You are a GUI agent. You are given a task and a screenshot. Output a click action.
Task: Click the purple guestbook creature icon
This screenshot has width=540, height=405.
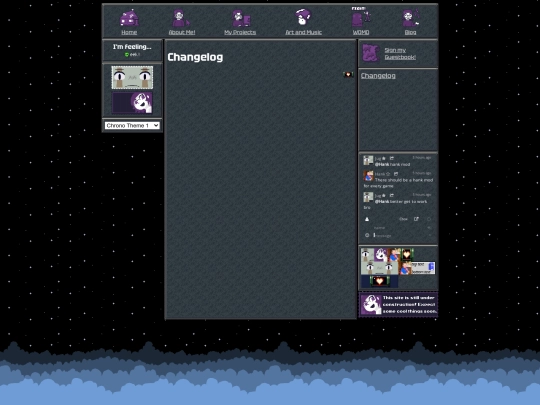371,53
